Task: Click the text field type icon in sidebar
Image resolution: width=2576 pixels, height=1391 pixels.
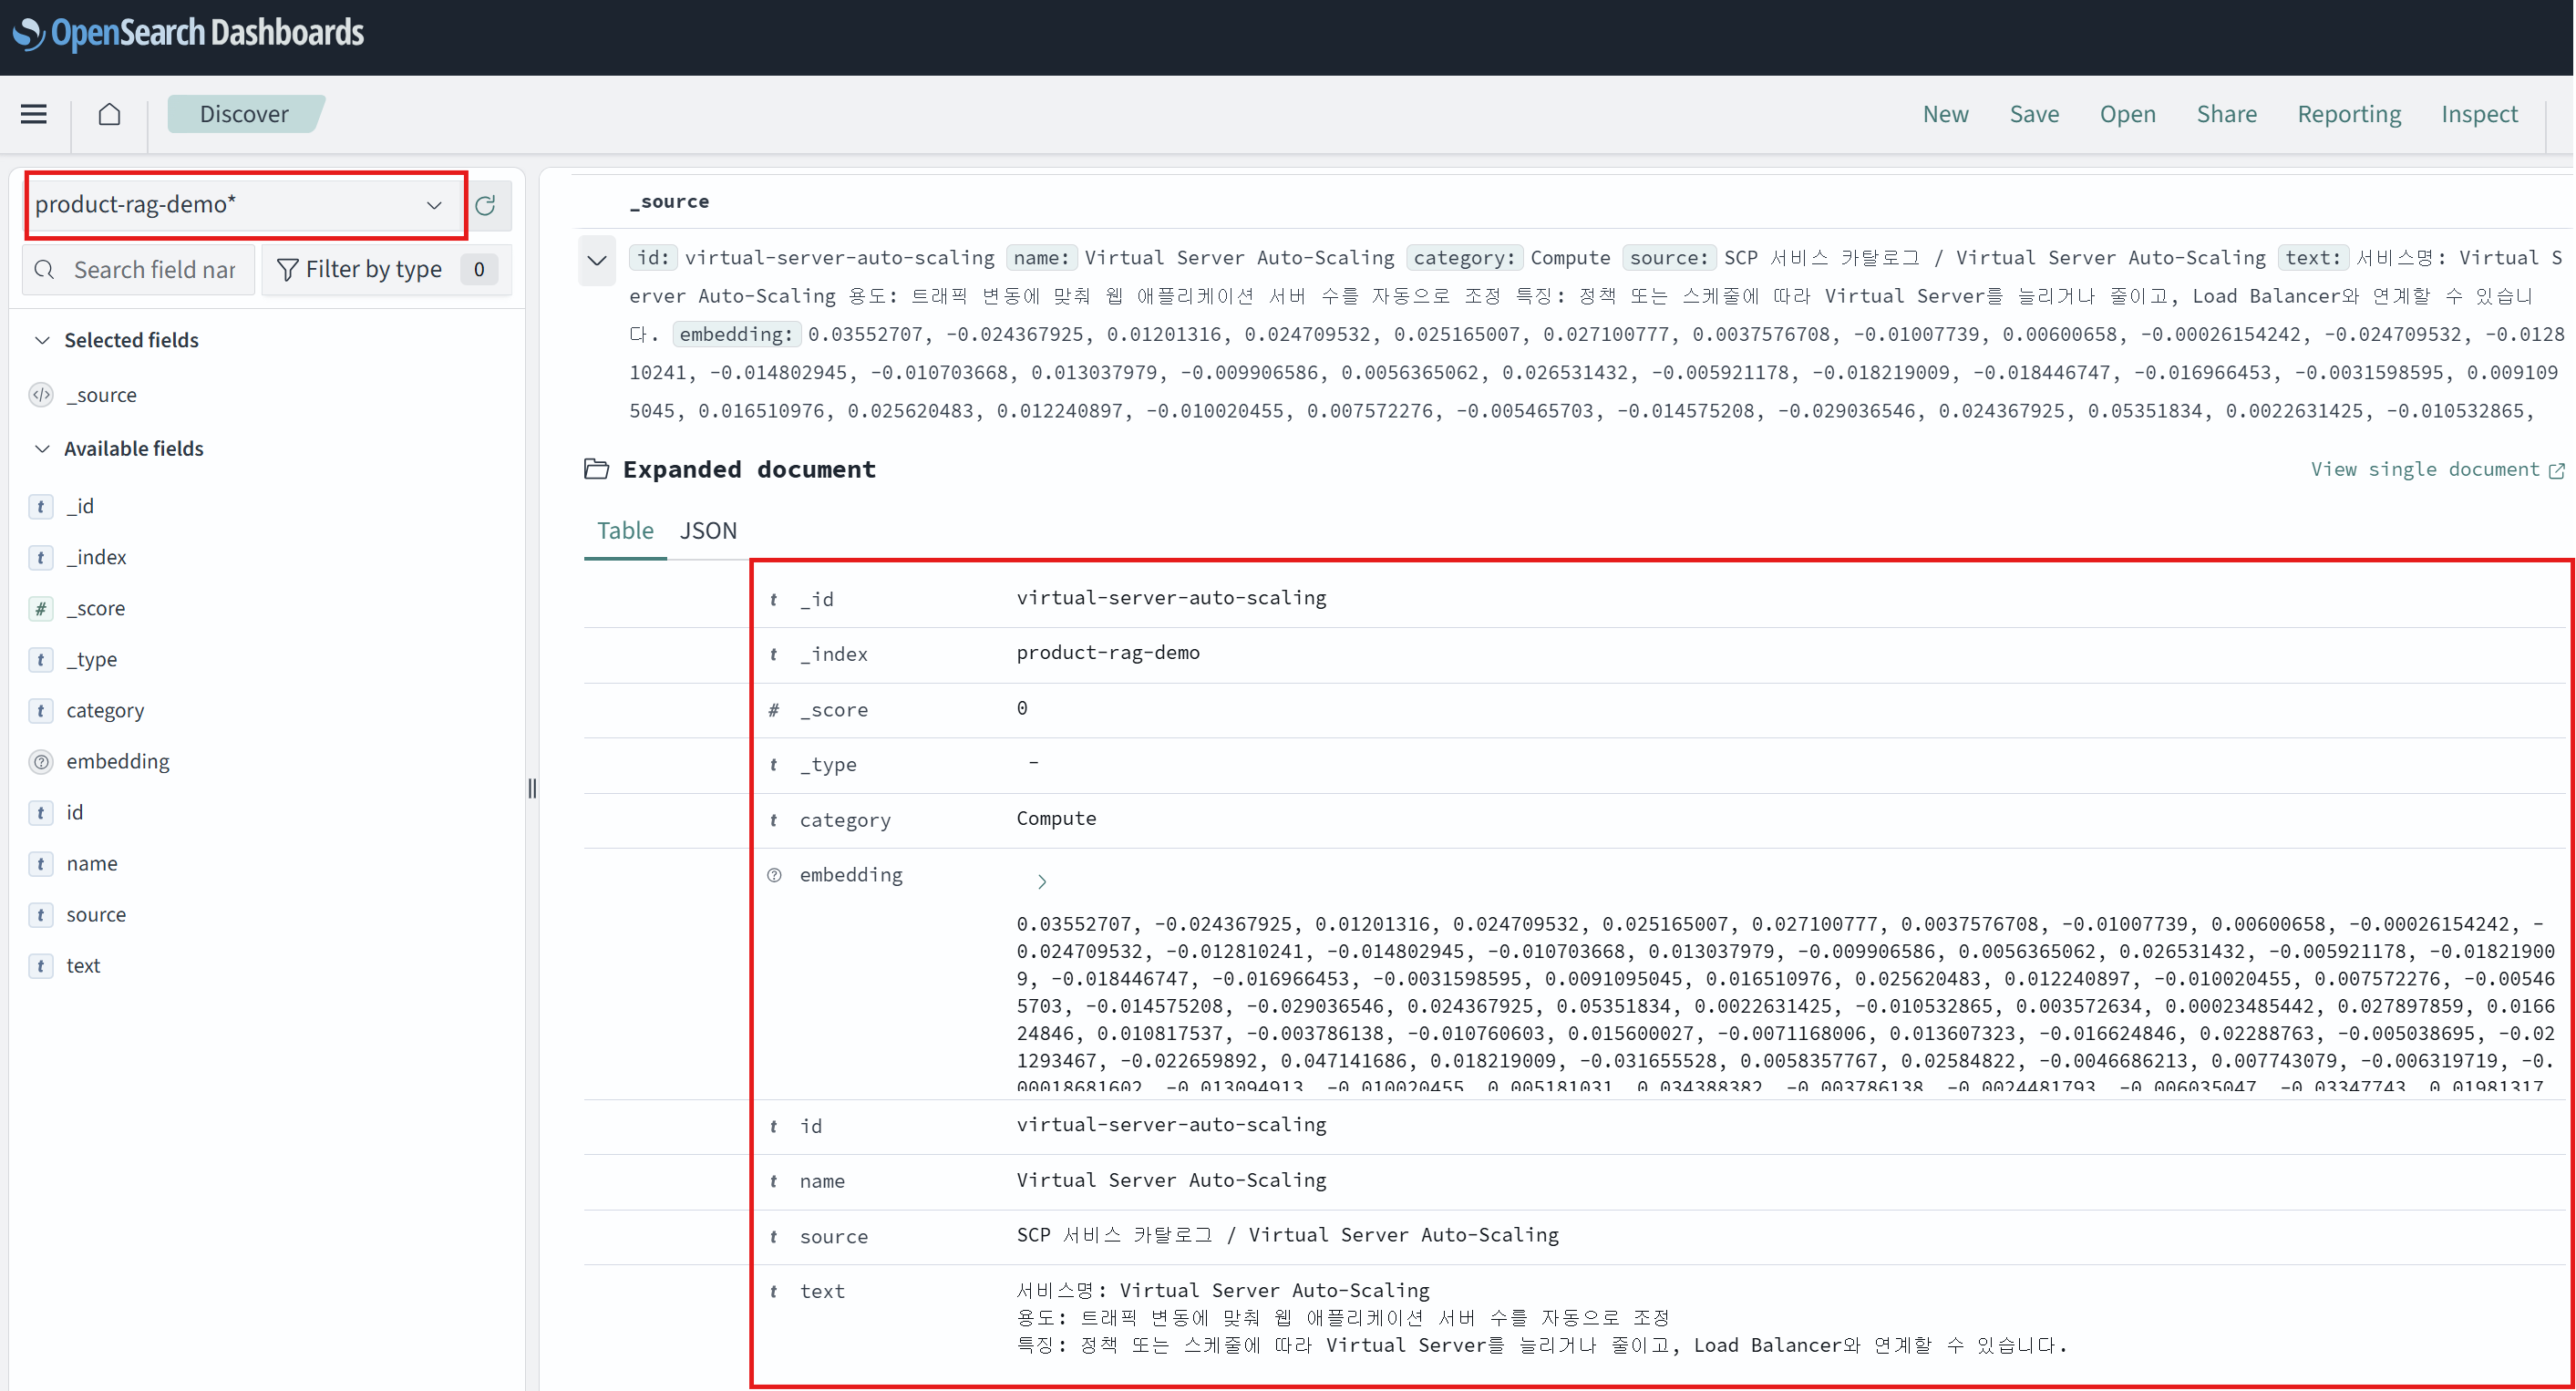Action: click(41, 966)
